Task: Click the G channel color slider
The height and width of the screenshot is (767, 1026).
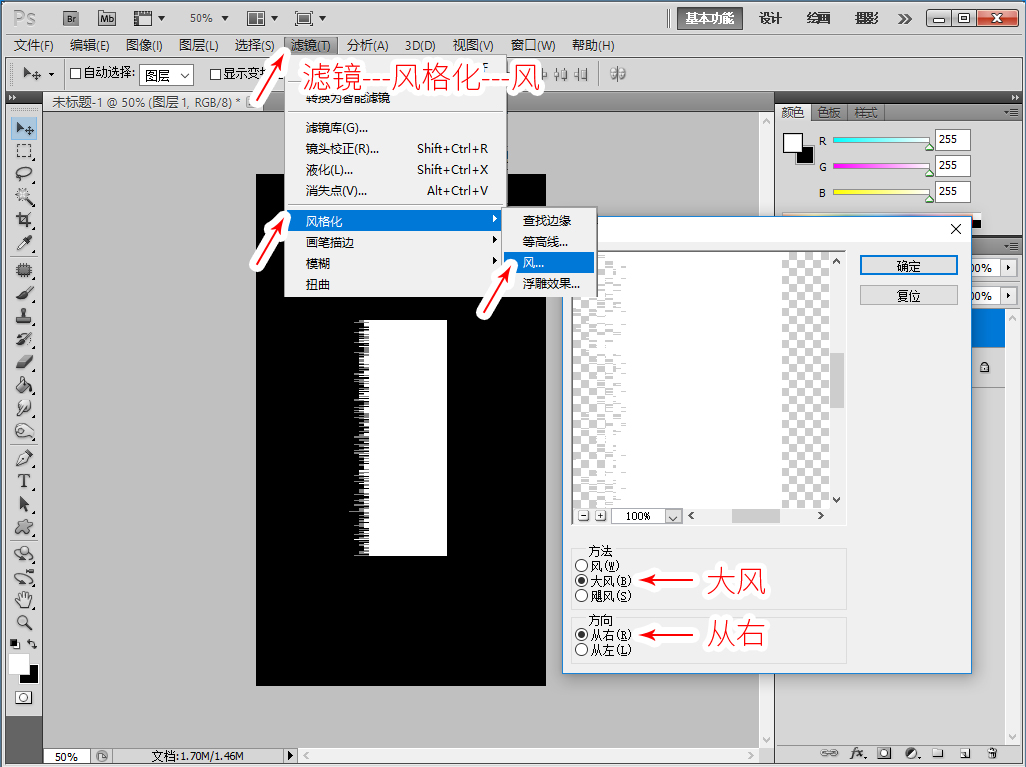Action: tap(881, 166)
